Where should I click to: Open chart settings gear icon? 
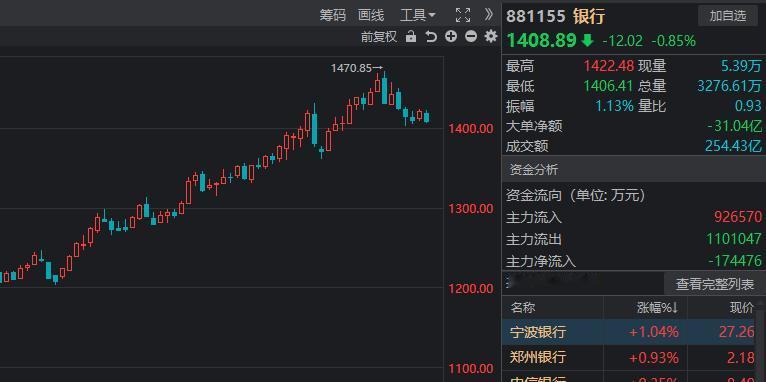click(x=490, y=36)
